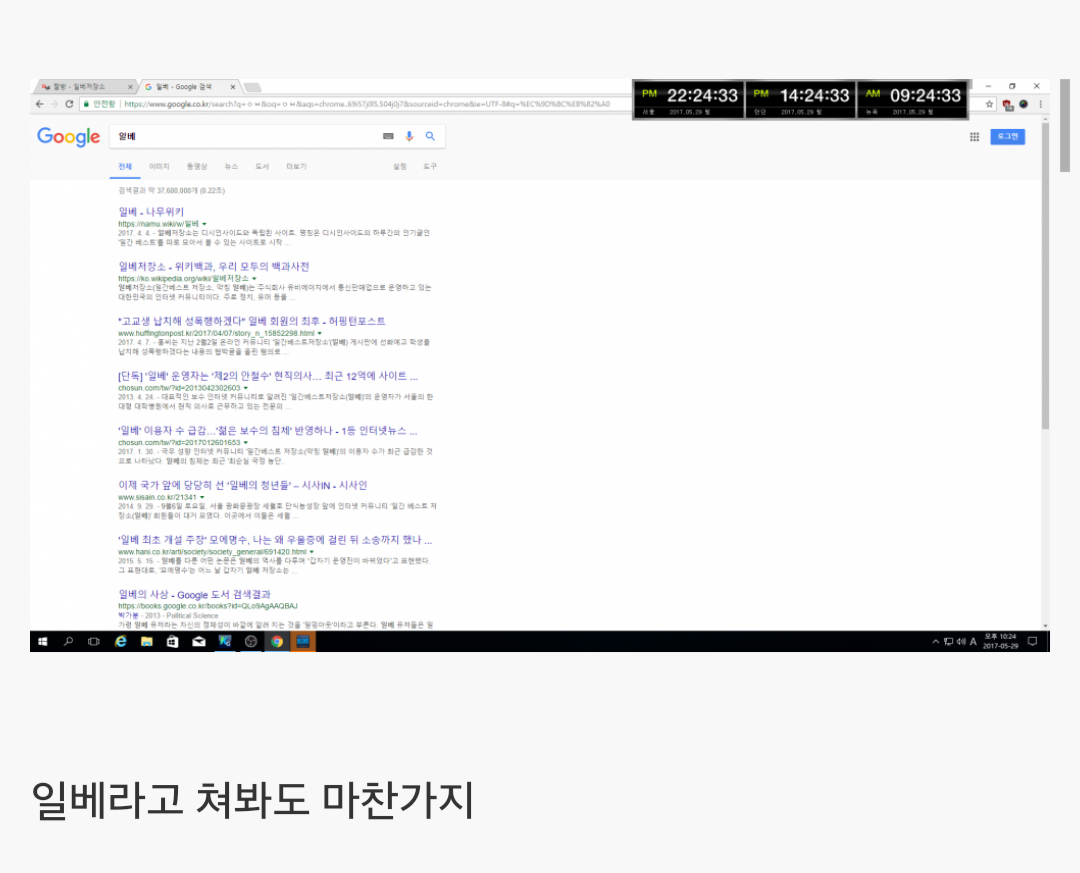Click the taskbar clock showing 10:24
The height and width of the screenshot is (873, 1080).
1000,641
